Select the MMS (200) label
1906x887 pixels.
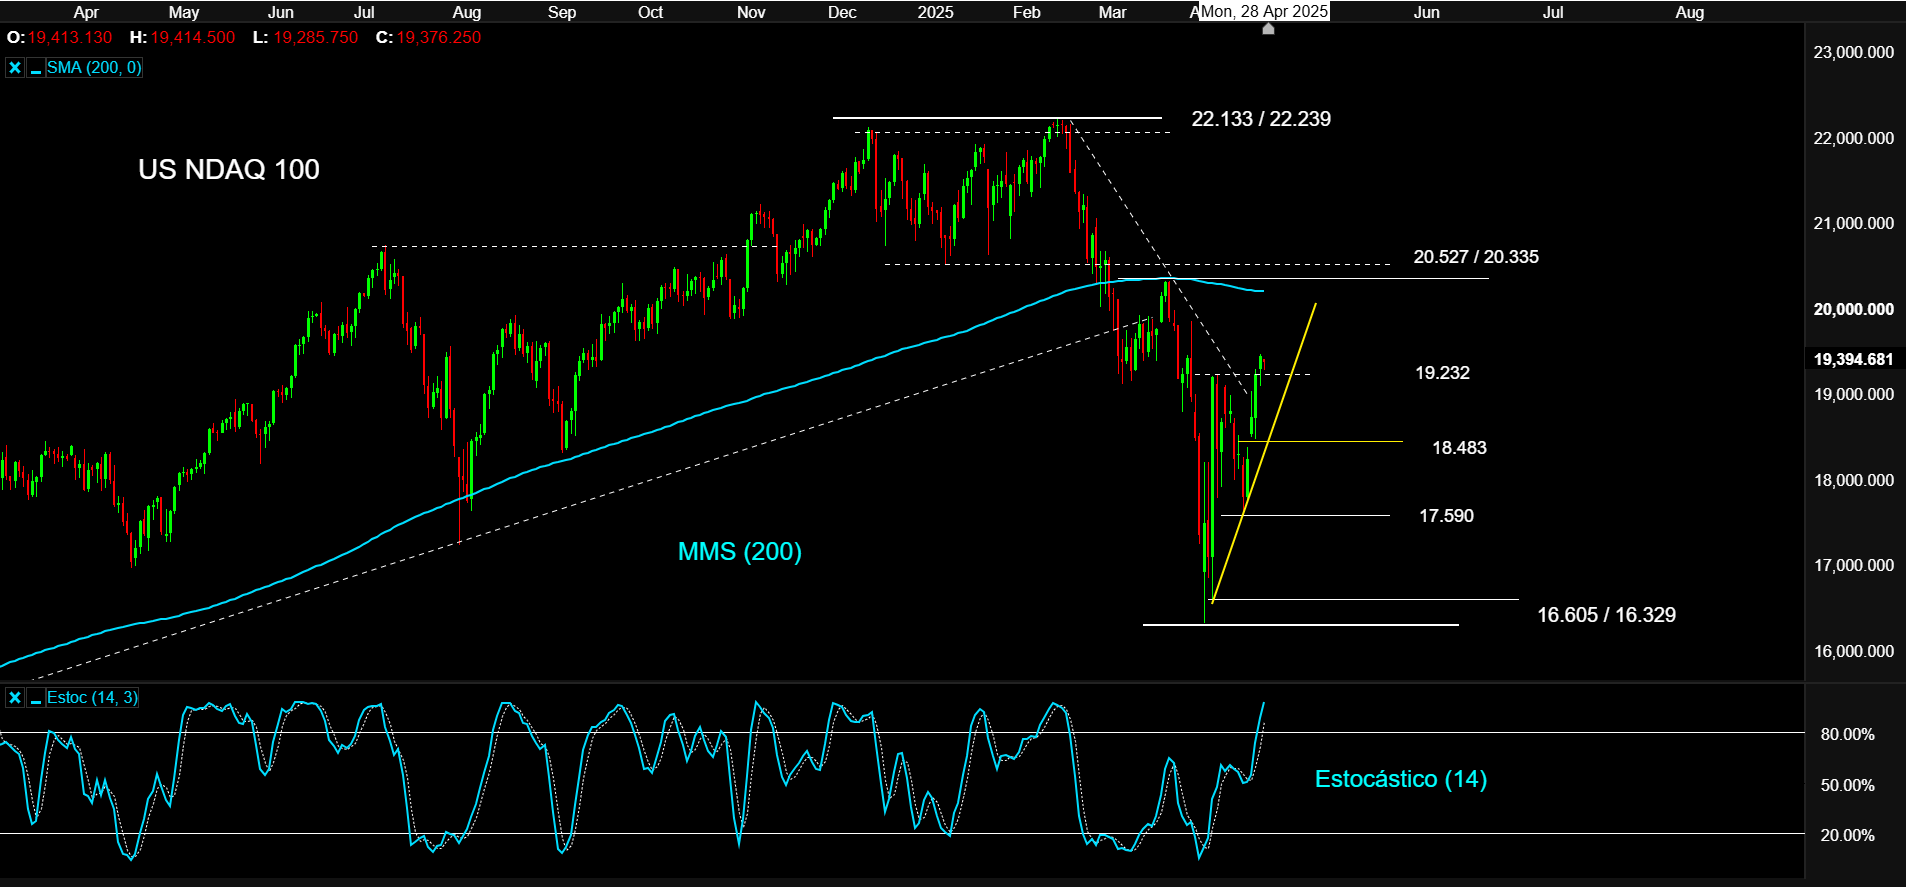[x=740, y=551]
